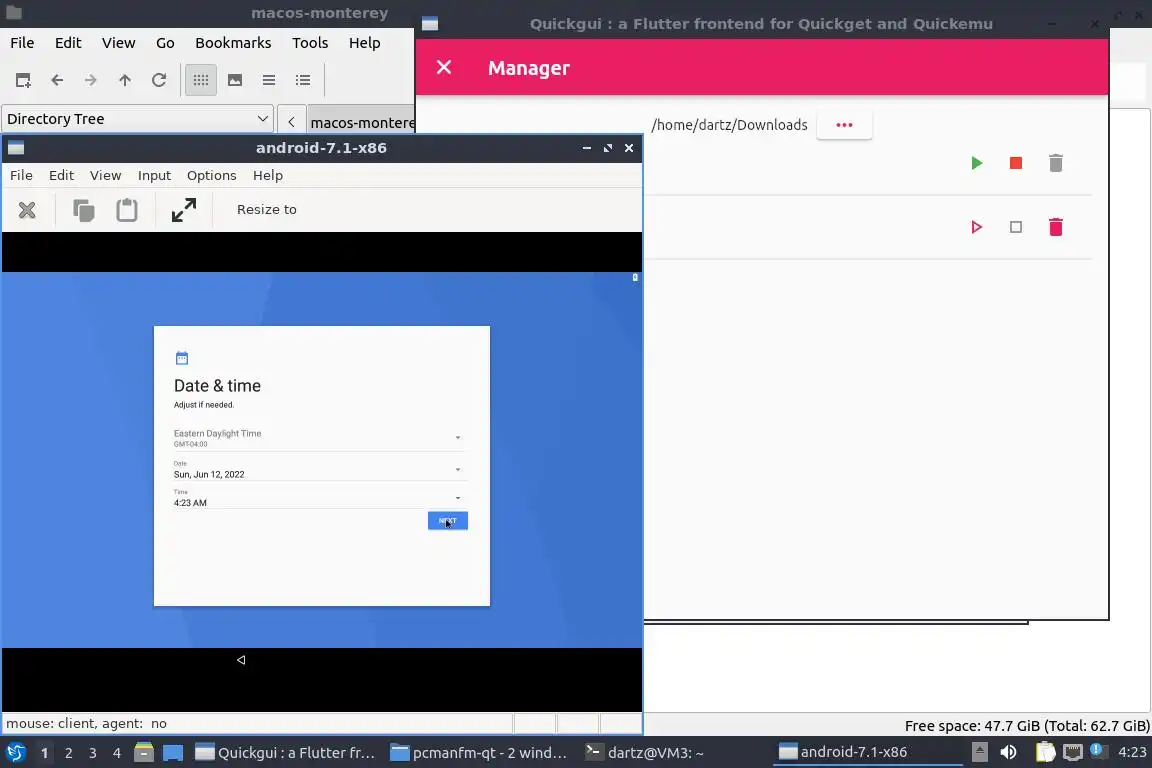The height and width of the screenshot is (768, 1152).
Task: Click the 4:23 taskbar clock
Action: click(x=1131, y=752)
